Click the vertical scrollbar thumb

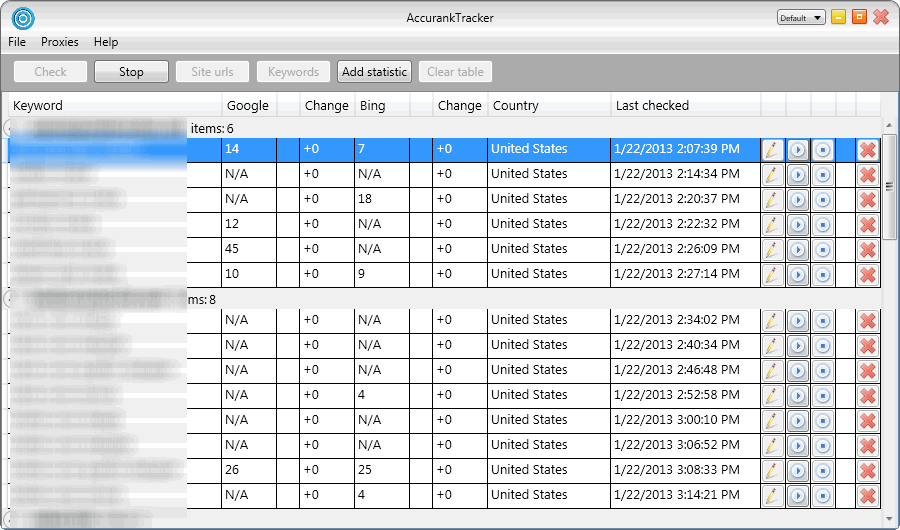click(x=889, y=187)
